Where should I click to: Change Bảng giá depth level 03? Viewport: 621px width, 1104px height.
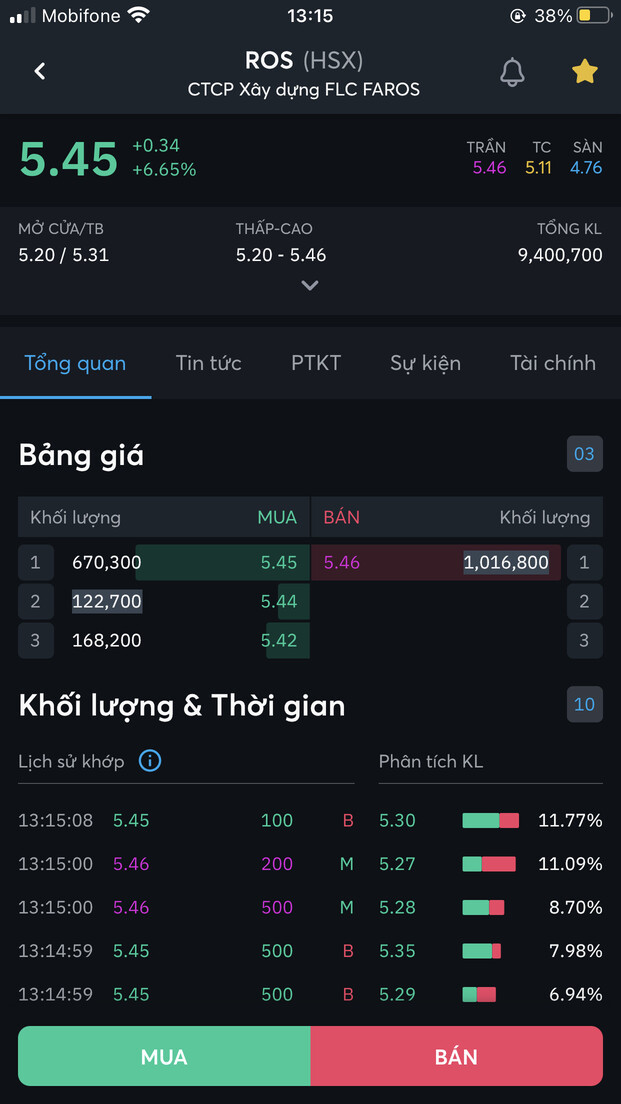click(584, 454)
